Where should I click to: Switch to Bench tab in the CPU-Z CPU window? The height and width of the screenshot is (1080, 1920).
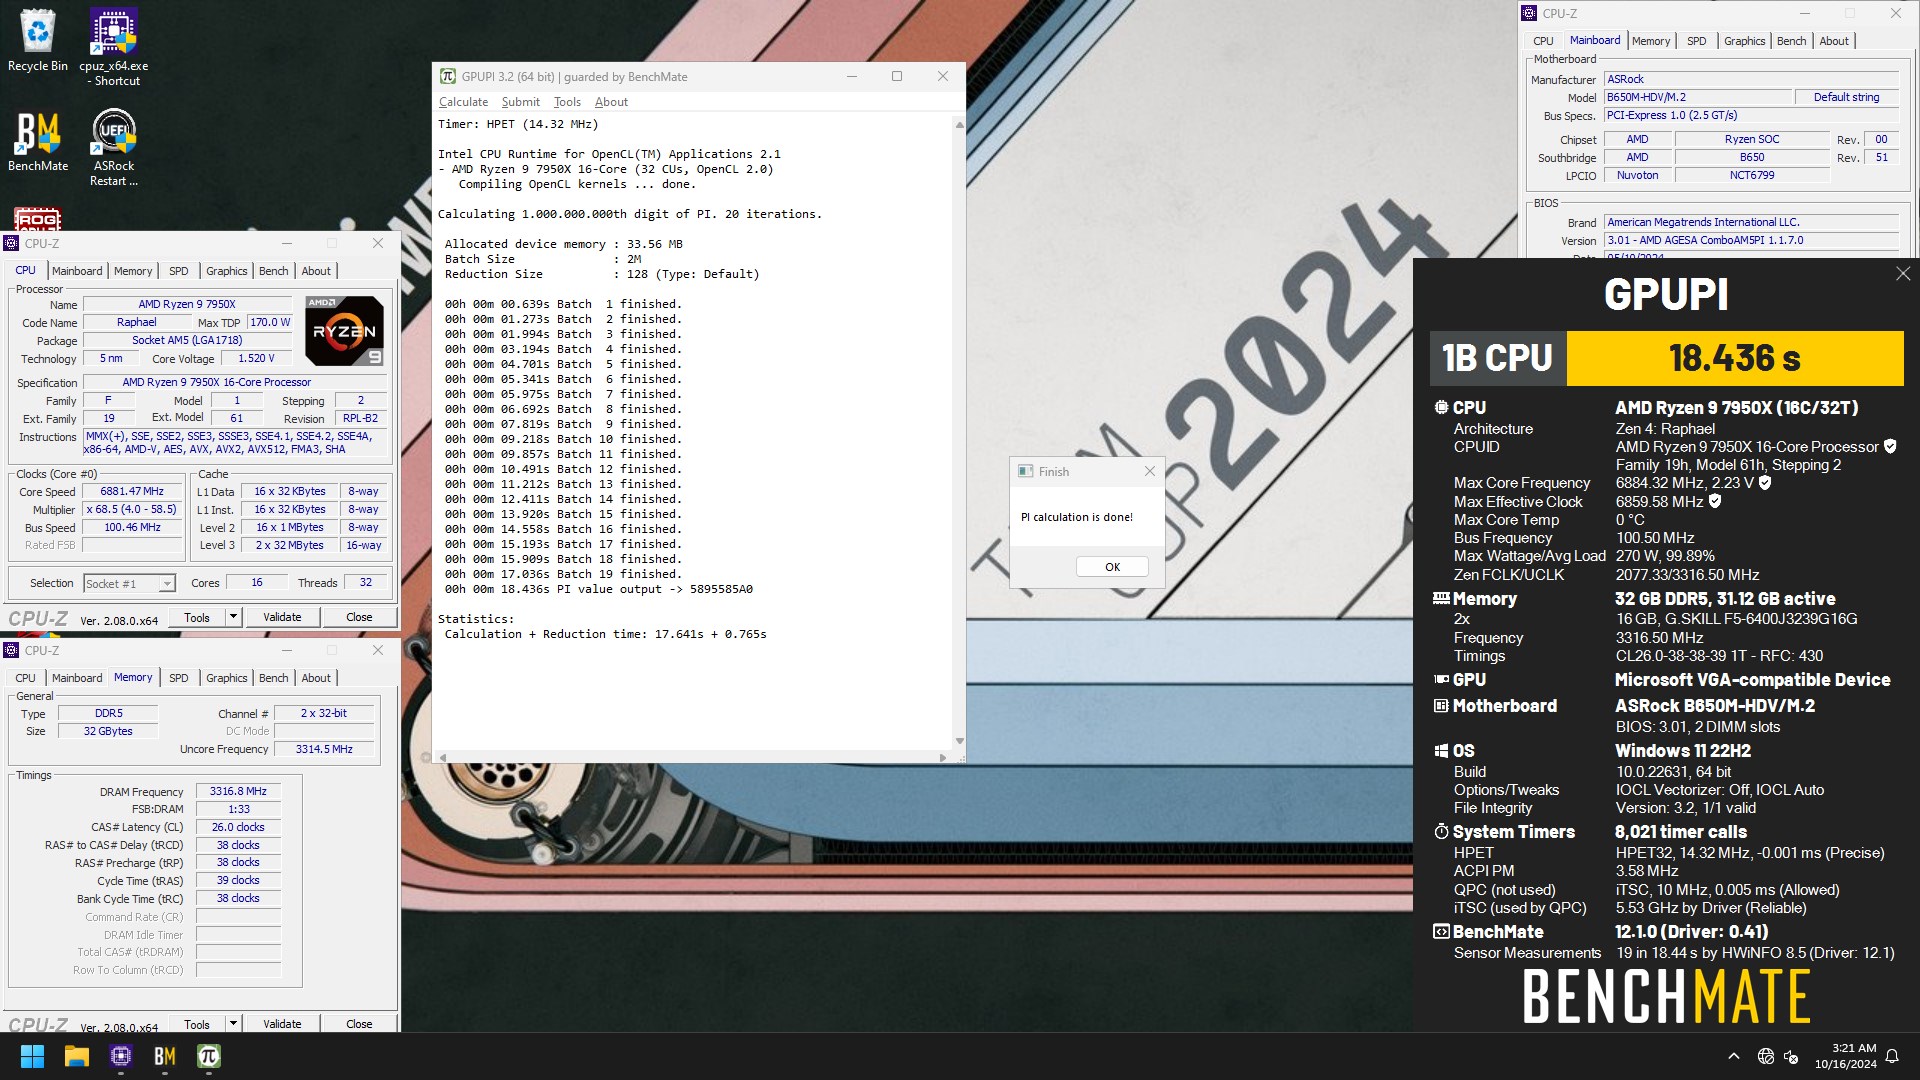click(273, 271)
